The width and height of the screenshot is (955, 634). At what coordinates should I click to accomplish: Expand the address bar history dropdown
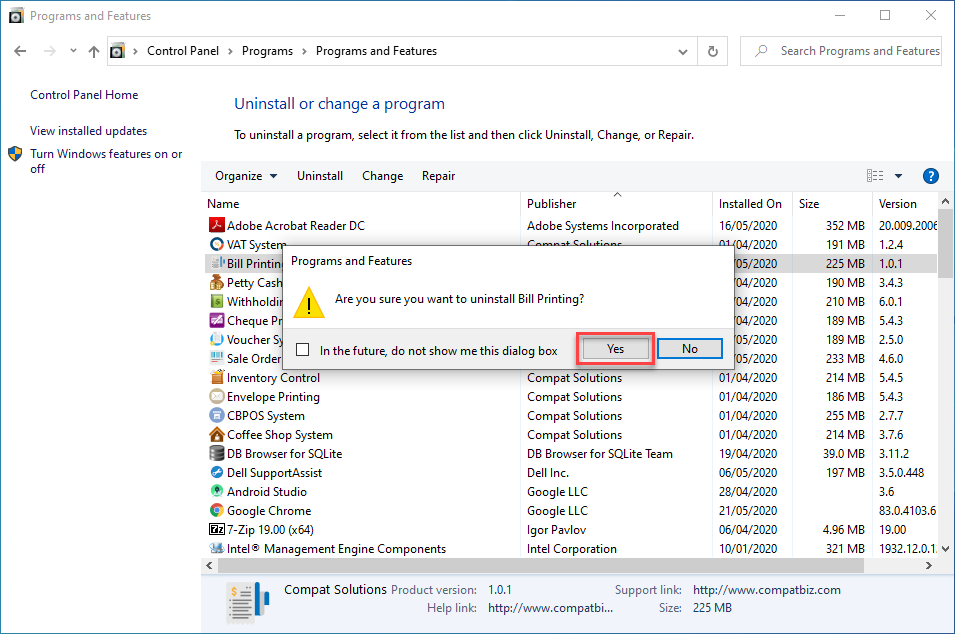tap(683, 52)
